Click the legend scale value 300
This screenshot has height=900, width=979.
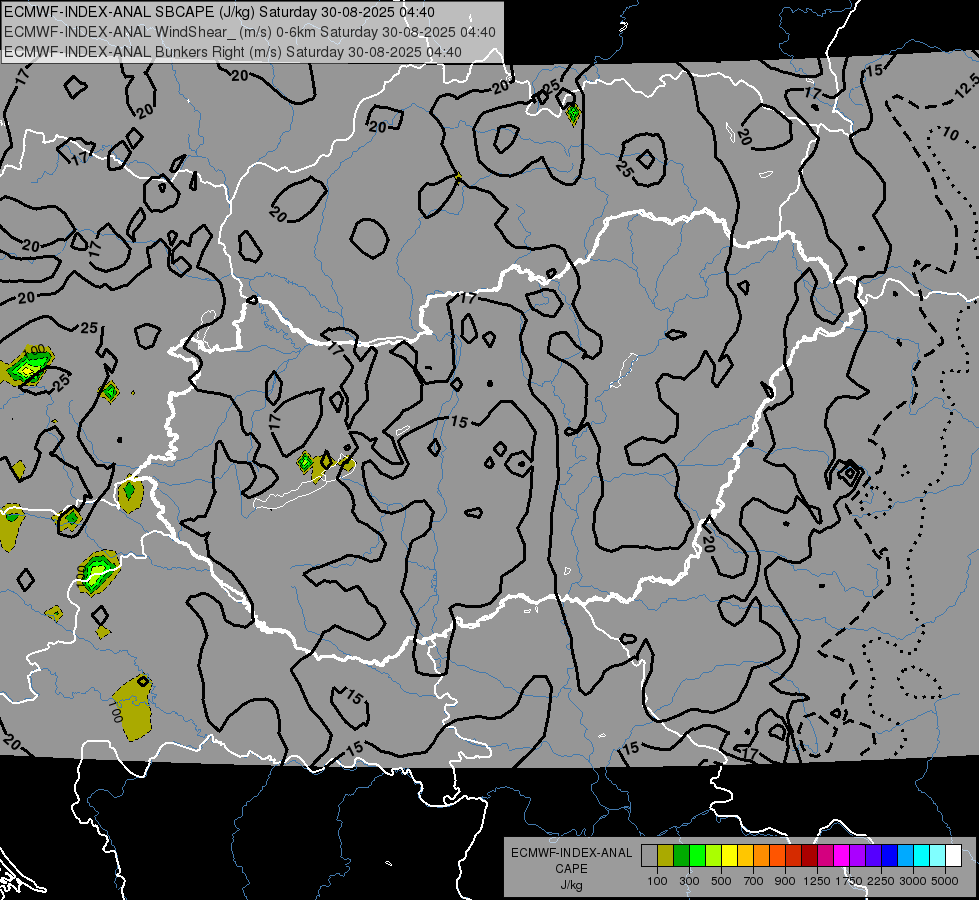pos(689,881)
